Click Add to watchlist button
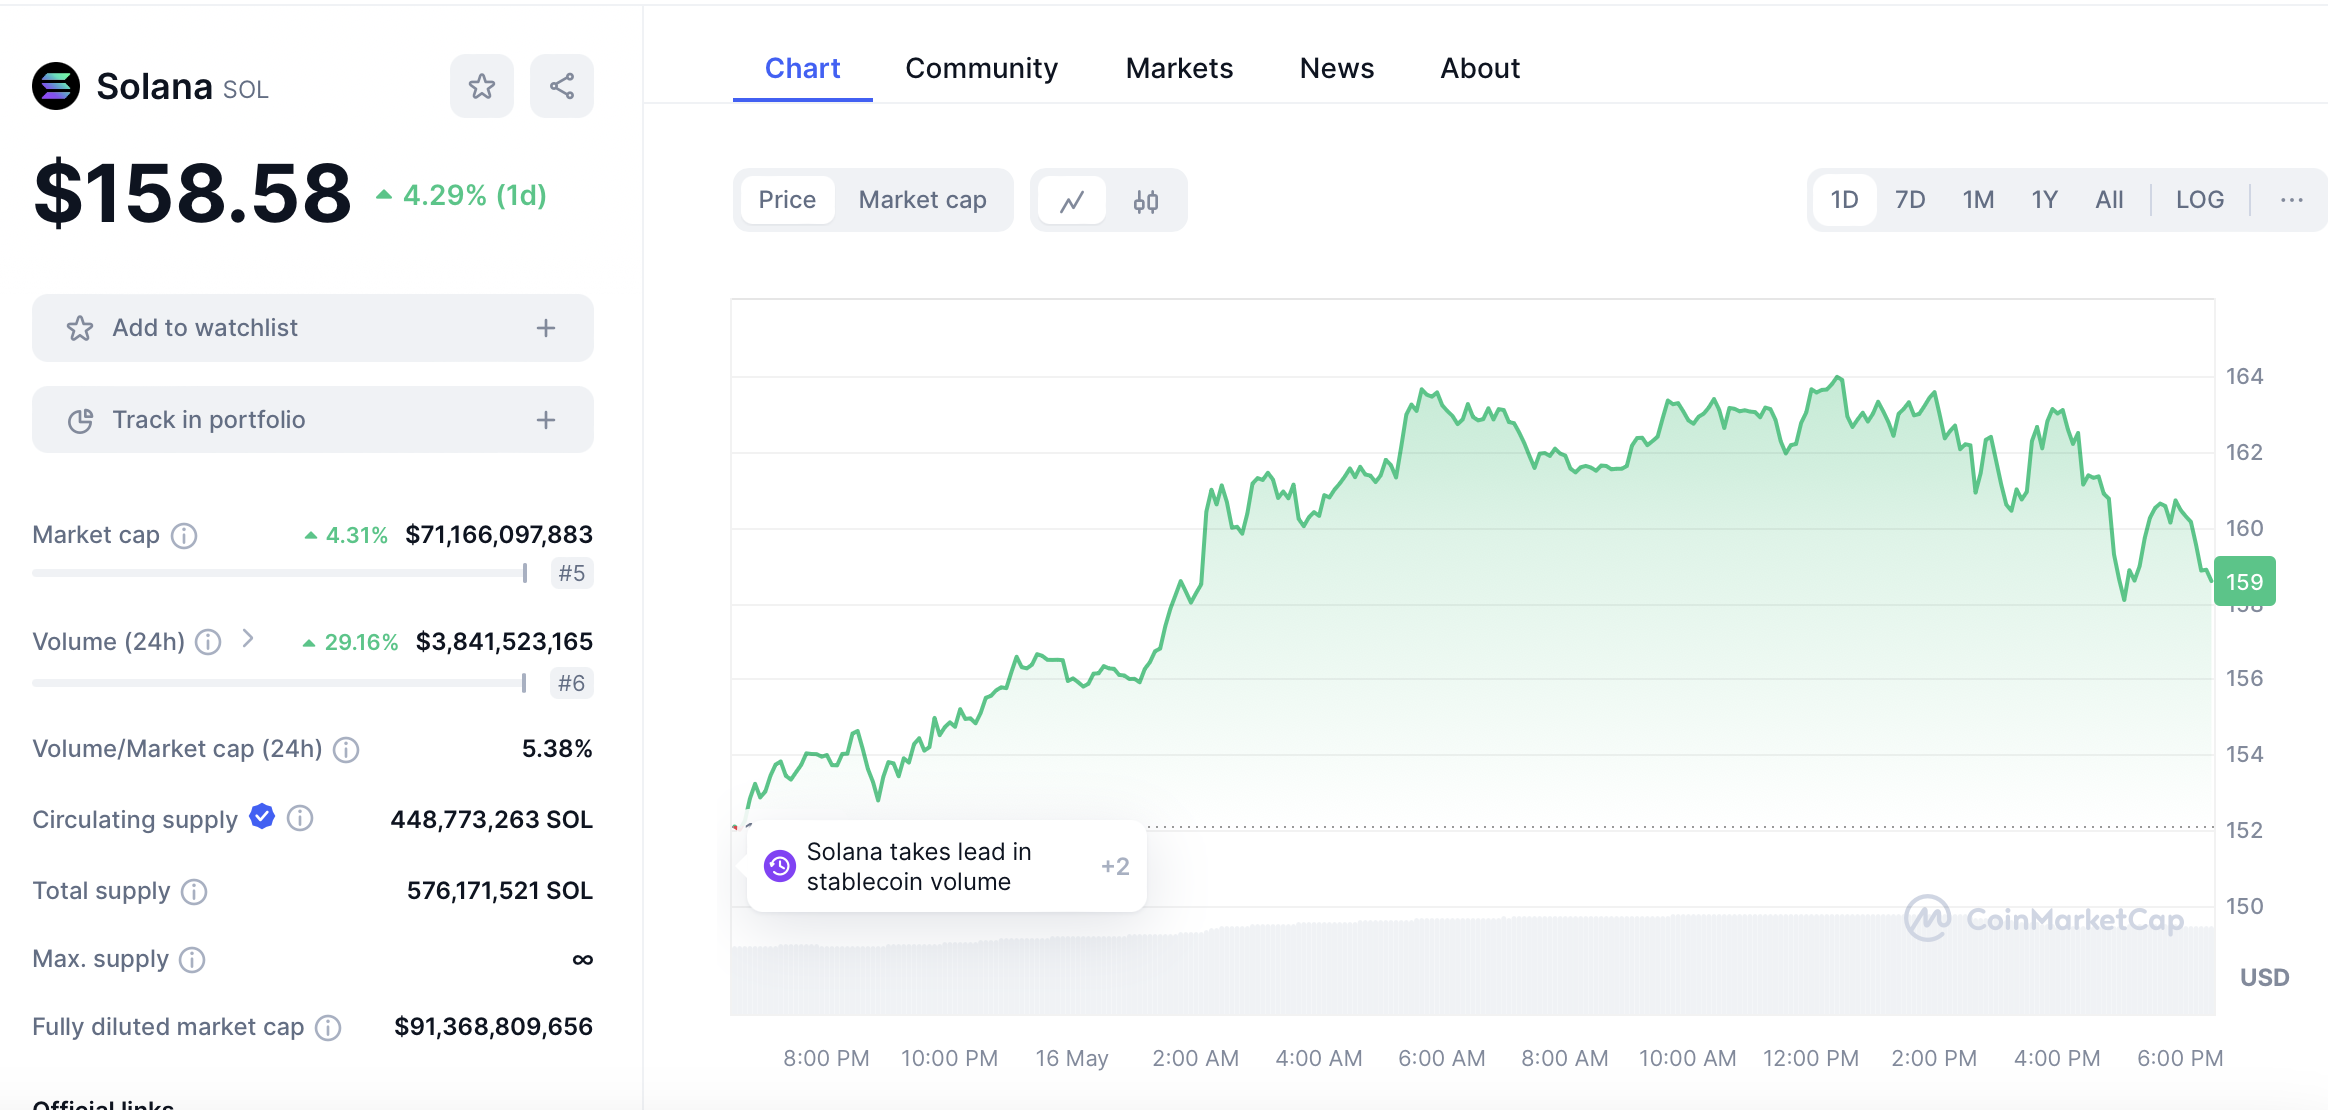This screenshot has height=1110, width=2328. [x=312, y=328]
